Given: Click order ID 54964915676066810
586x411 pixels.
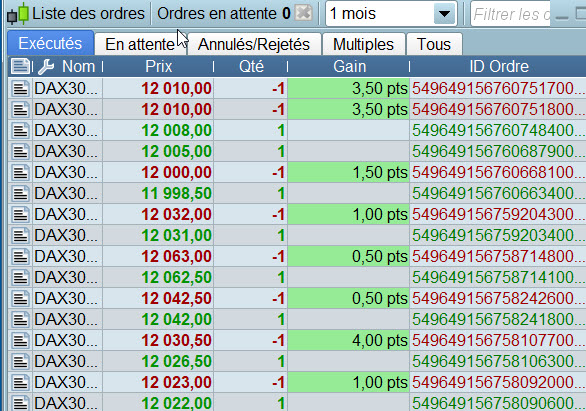Looking at the screenshot, I should (499, 172).
